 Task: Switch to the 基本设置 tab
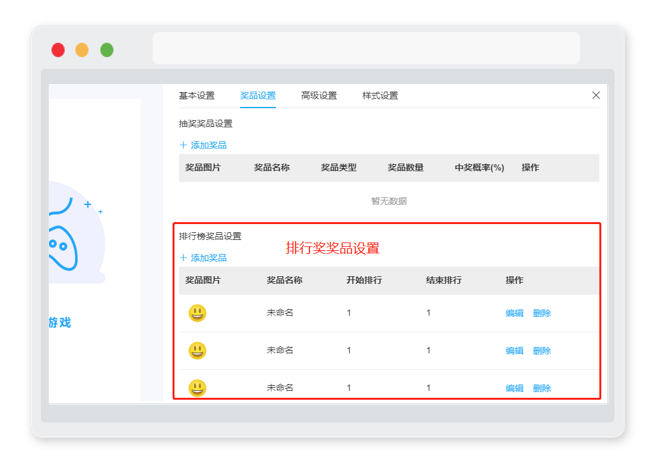[197, 96]
